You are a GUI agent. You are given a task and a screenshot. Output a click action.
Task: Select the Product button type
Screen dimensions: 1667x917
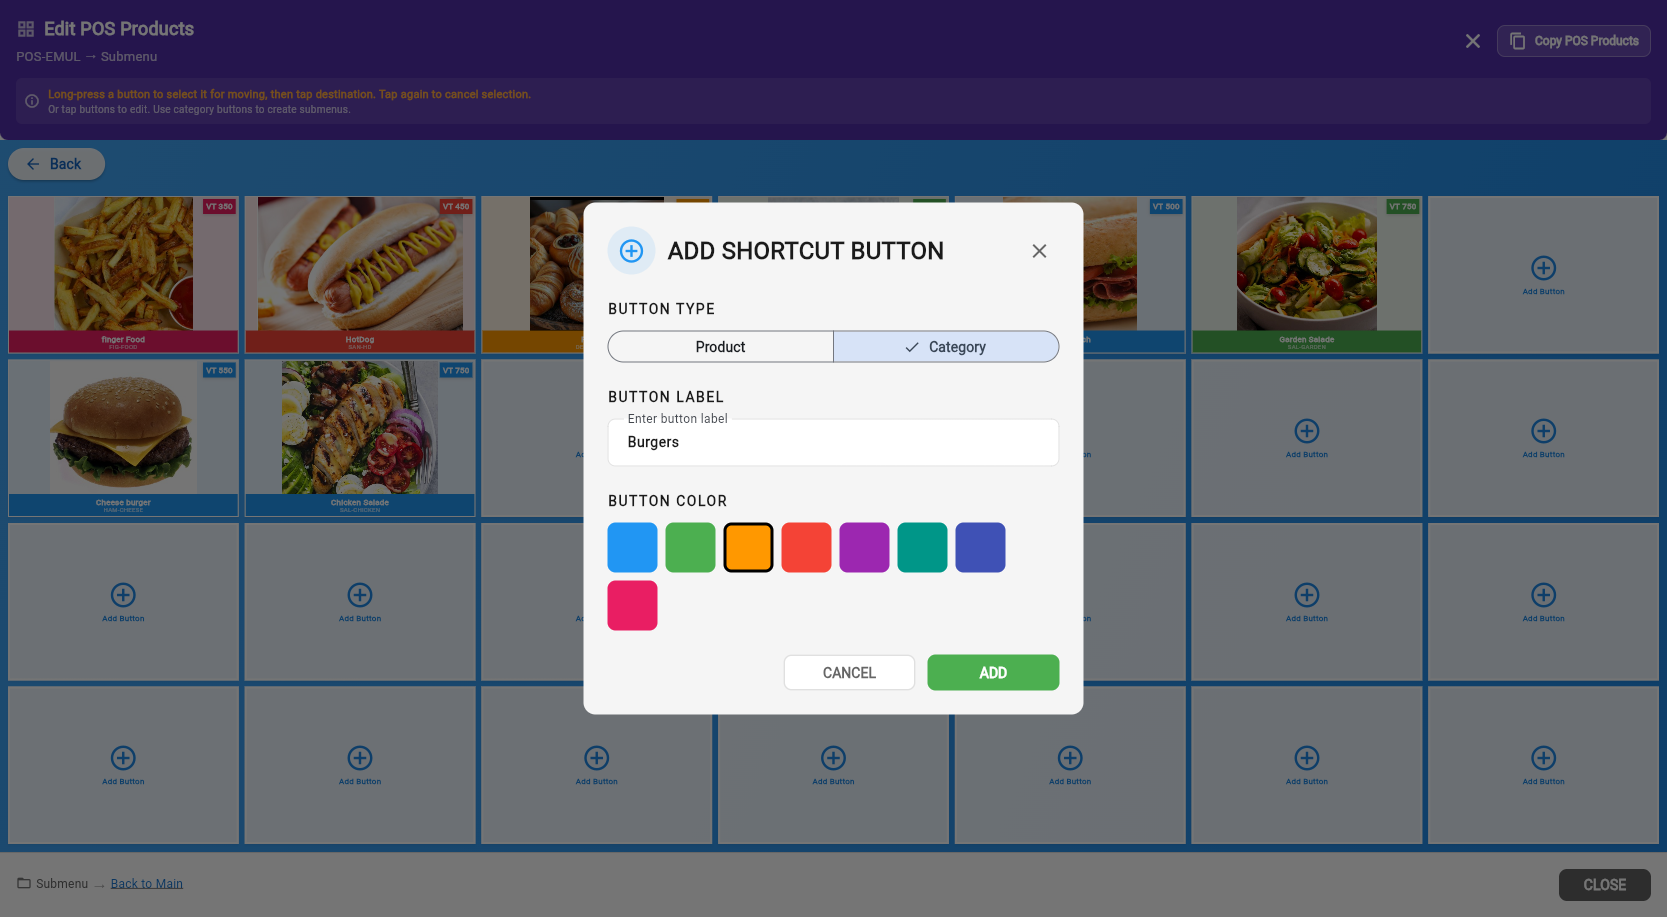pyautogui.click(x=720, y=347)
